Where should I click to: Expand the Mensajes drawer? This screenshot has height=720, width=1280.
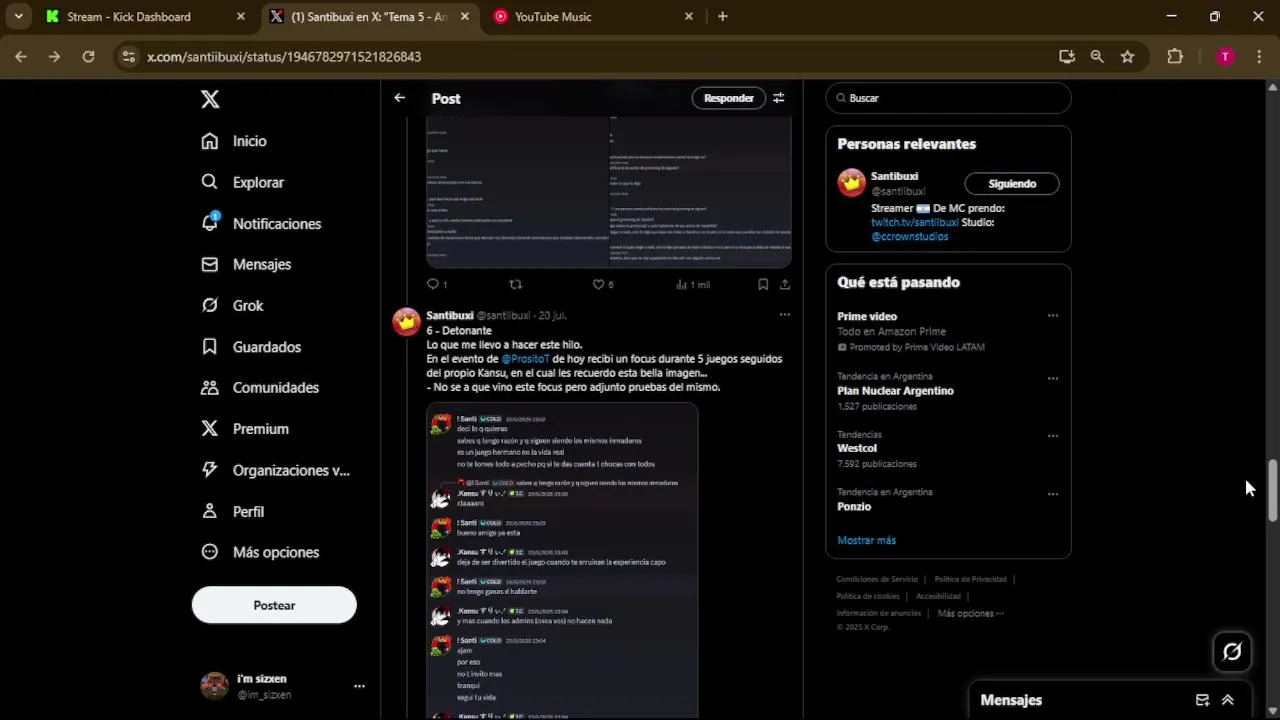(1228, 700)
